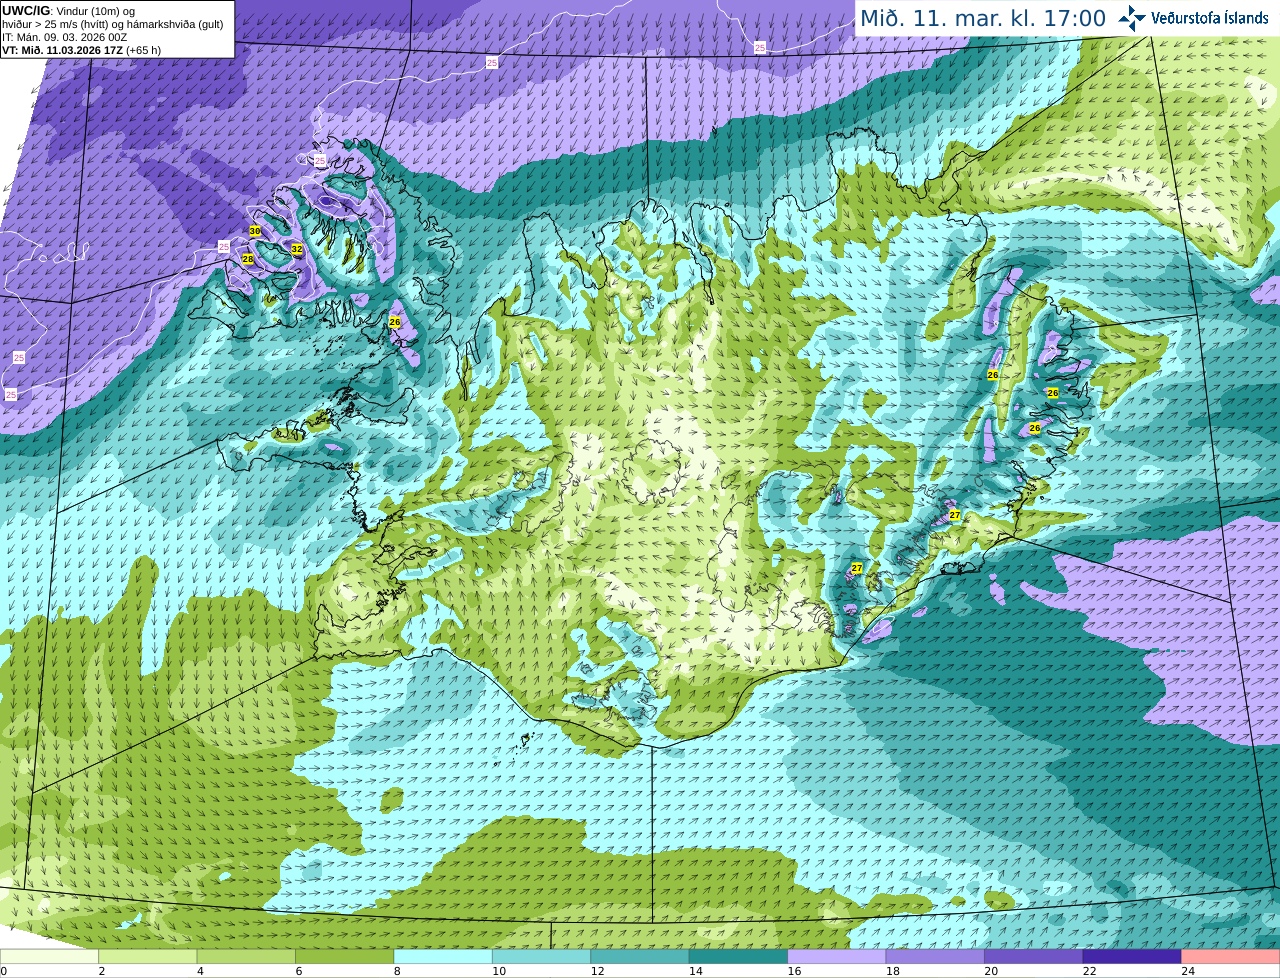The width and height of the screenshot is (1280, 978).
Task: Click the scale label '14'
Action: [x=696, y=971]
